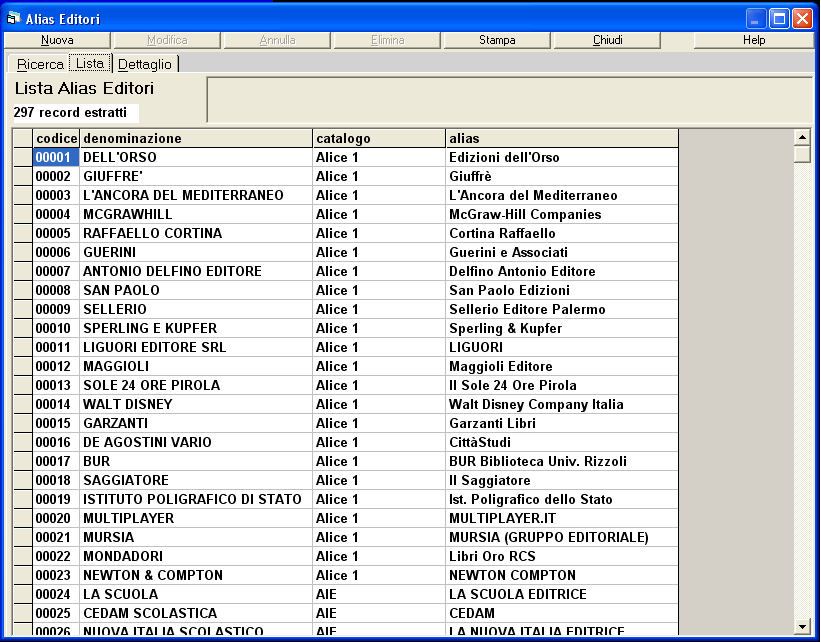Viewport: 821px width, 642px height.
Task: Click the SAGGIATORE denomination cell
Action: coord(196,480)
